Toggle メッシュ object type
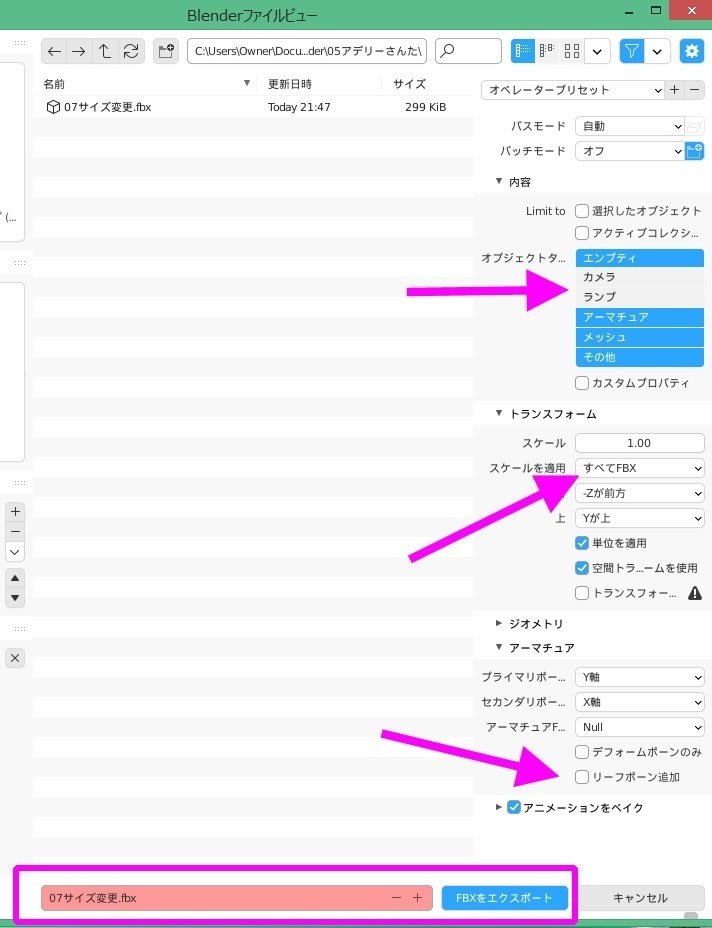 (x=640, y=337)
